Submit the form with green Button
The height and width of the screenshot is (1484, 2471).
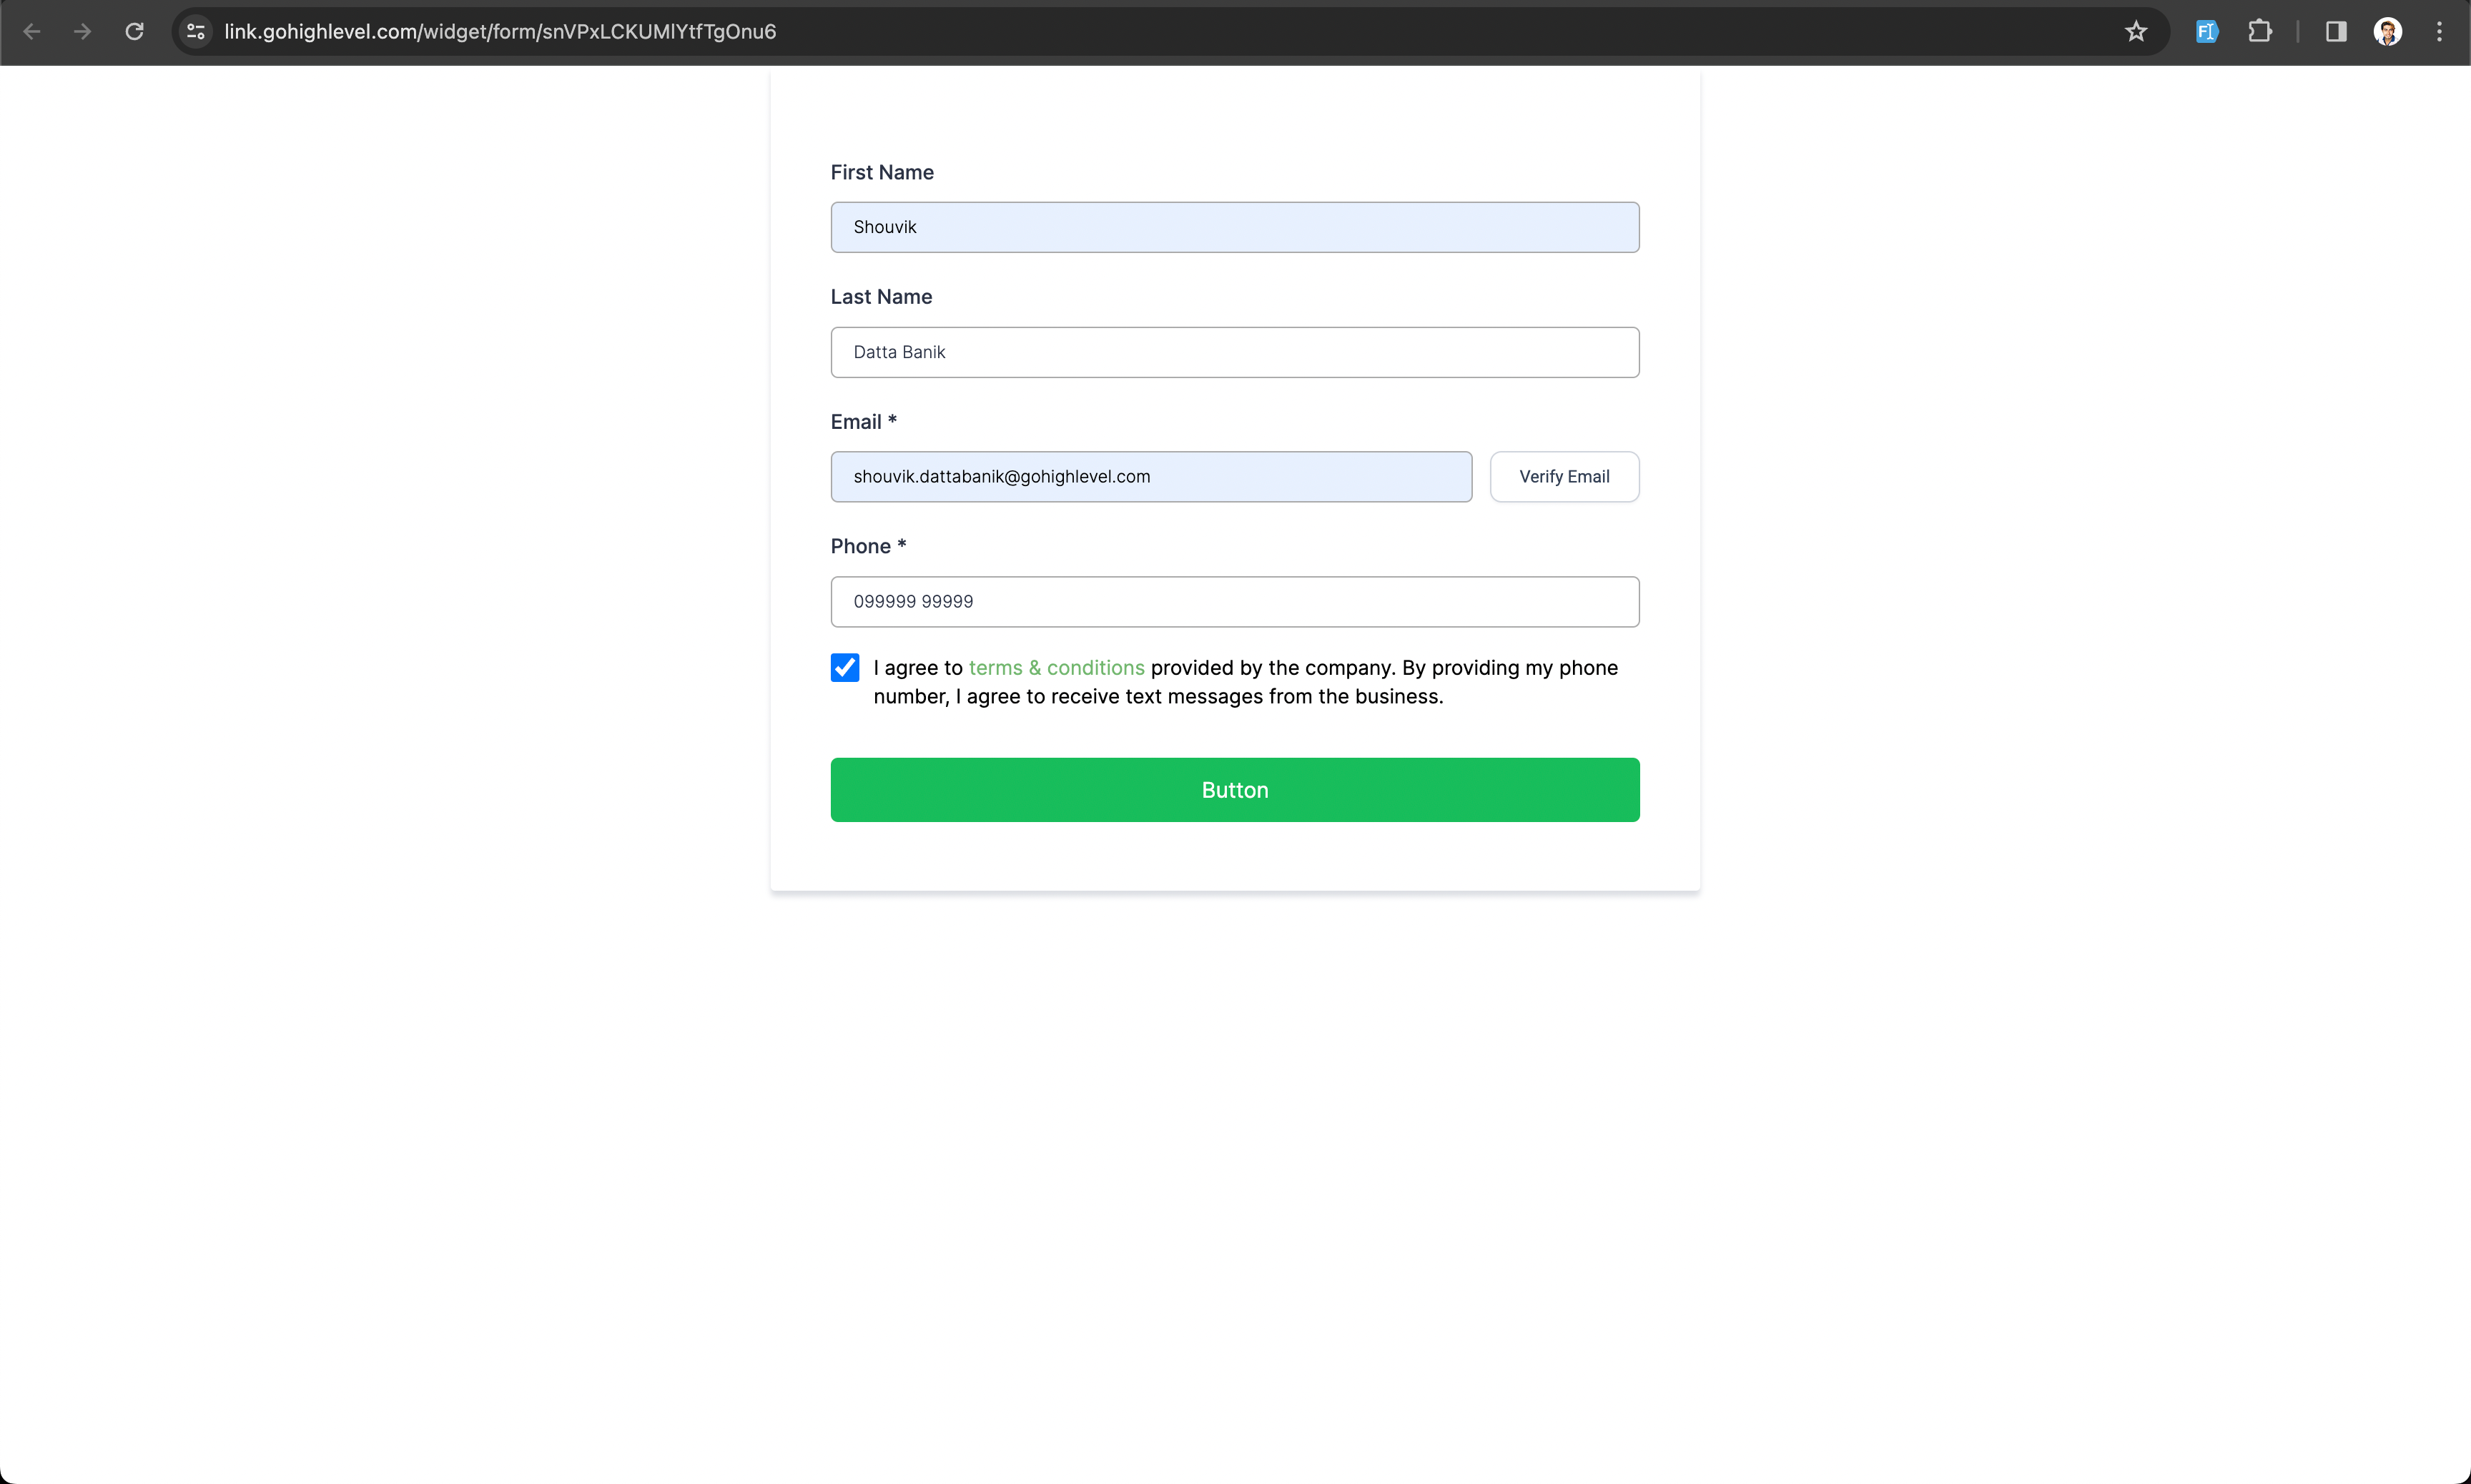(x=1234, y=790)
